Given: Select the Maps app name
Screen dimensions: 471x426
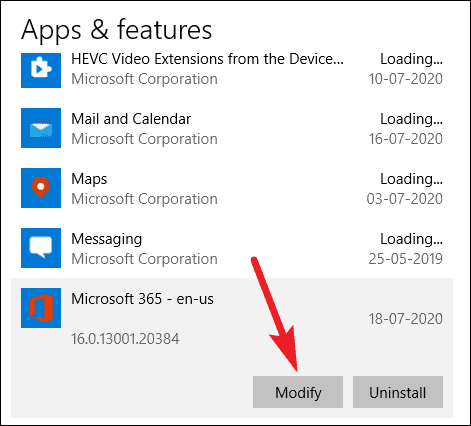Looking at the screenshot, I should [89, 179].
